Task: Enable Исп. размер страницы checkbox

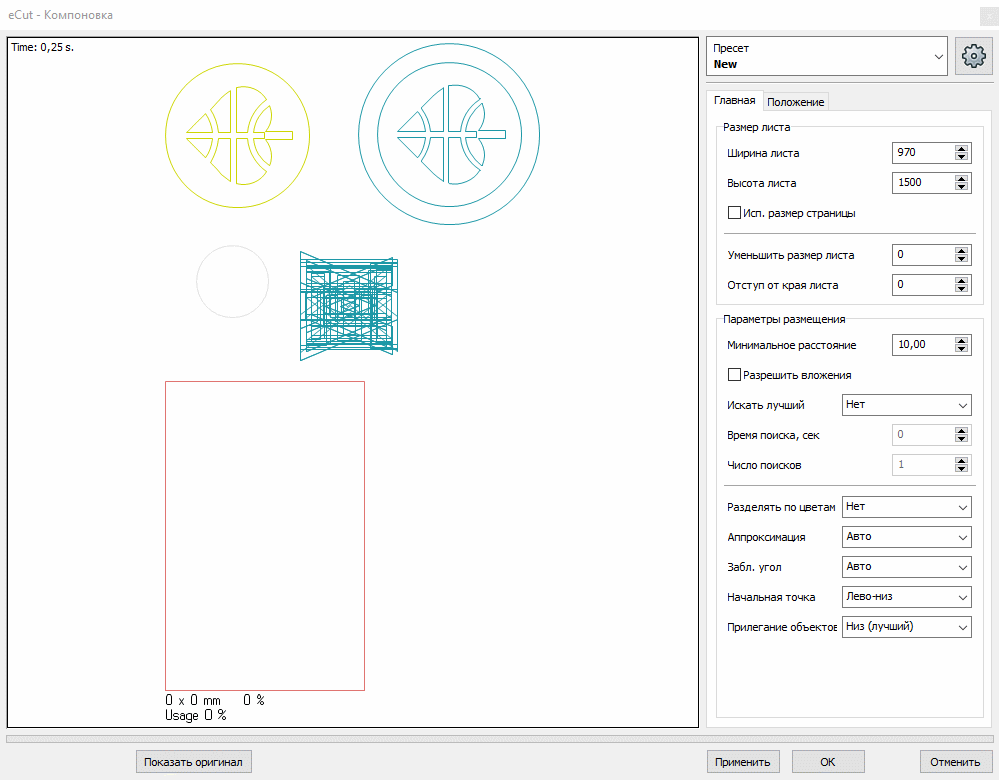Action: point(734,213)
